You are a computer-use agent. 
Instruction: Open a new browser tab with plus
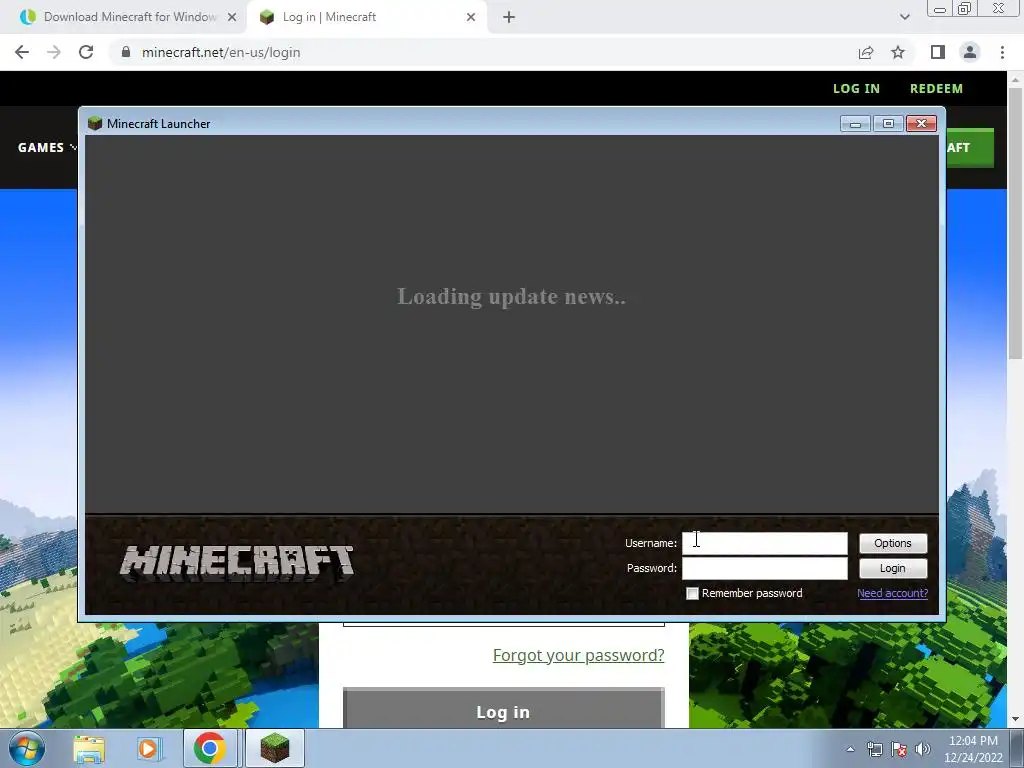pyautogui.click(x=509, y=18)
